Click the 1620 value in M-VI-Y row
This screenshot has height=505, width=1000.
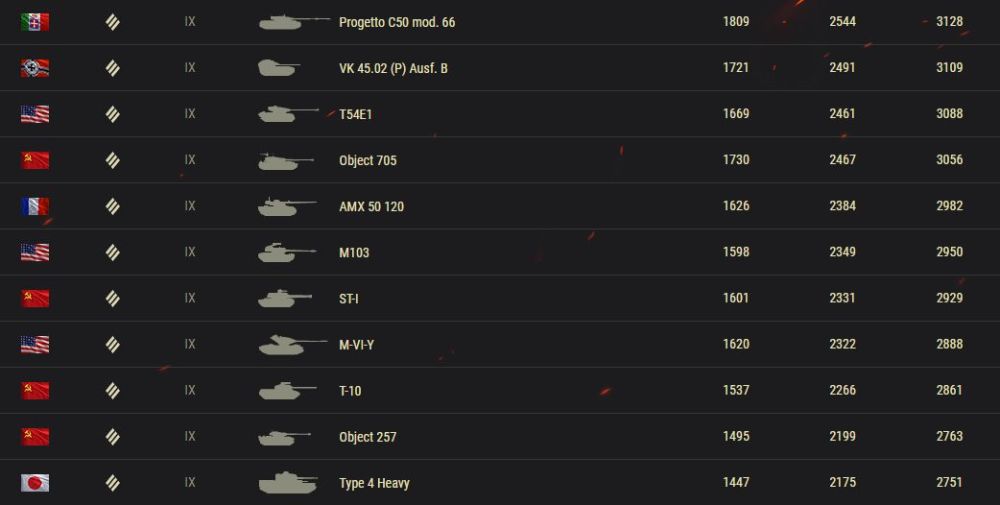[x=736, y=344]
